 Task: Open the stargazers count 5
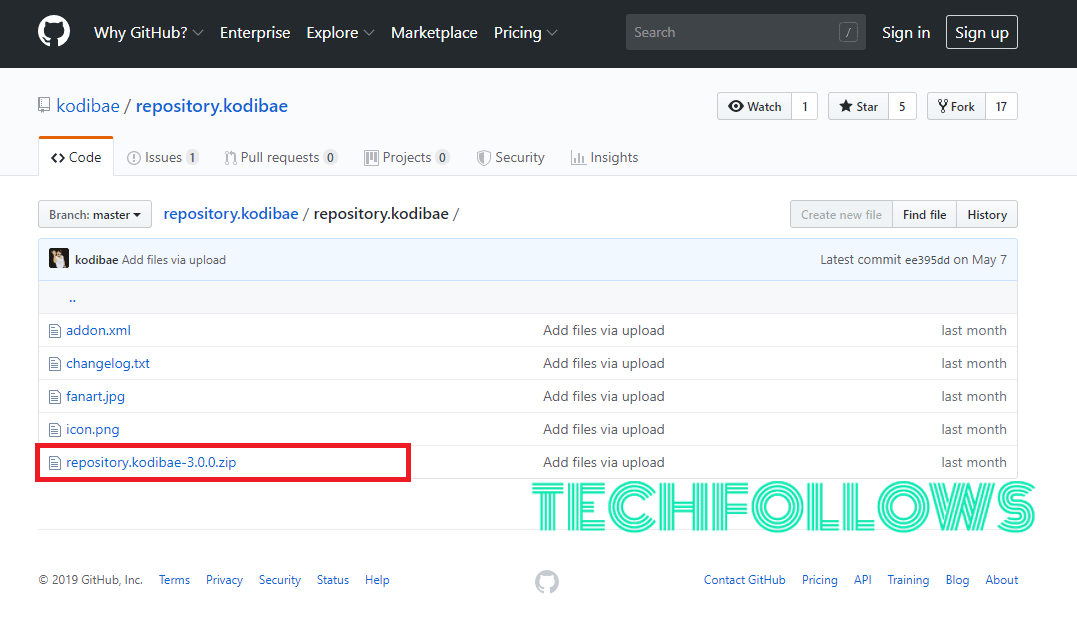903,106
